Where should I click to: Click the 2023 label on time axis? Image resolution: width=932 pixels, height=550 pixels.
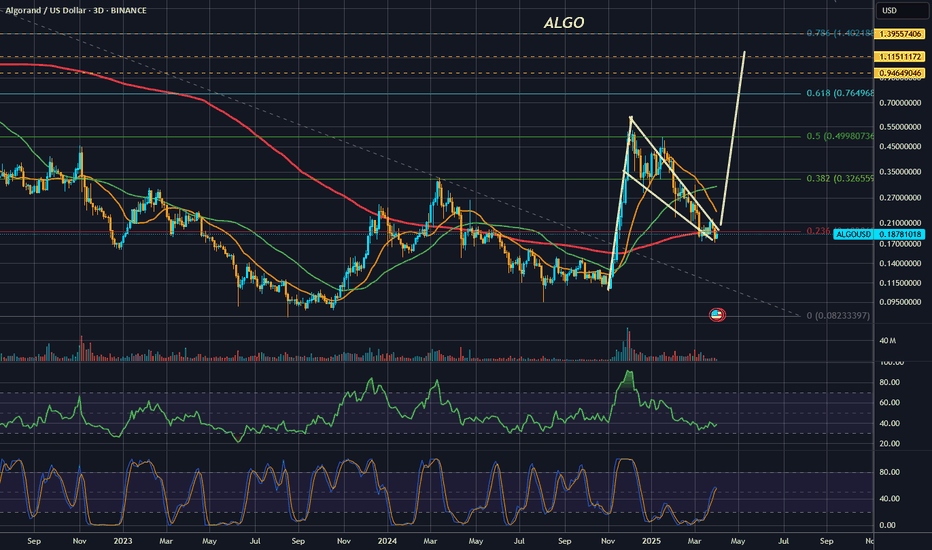[122, 541]
